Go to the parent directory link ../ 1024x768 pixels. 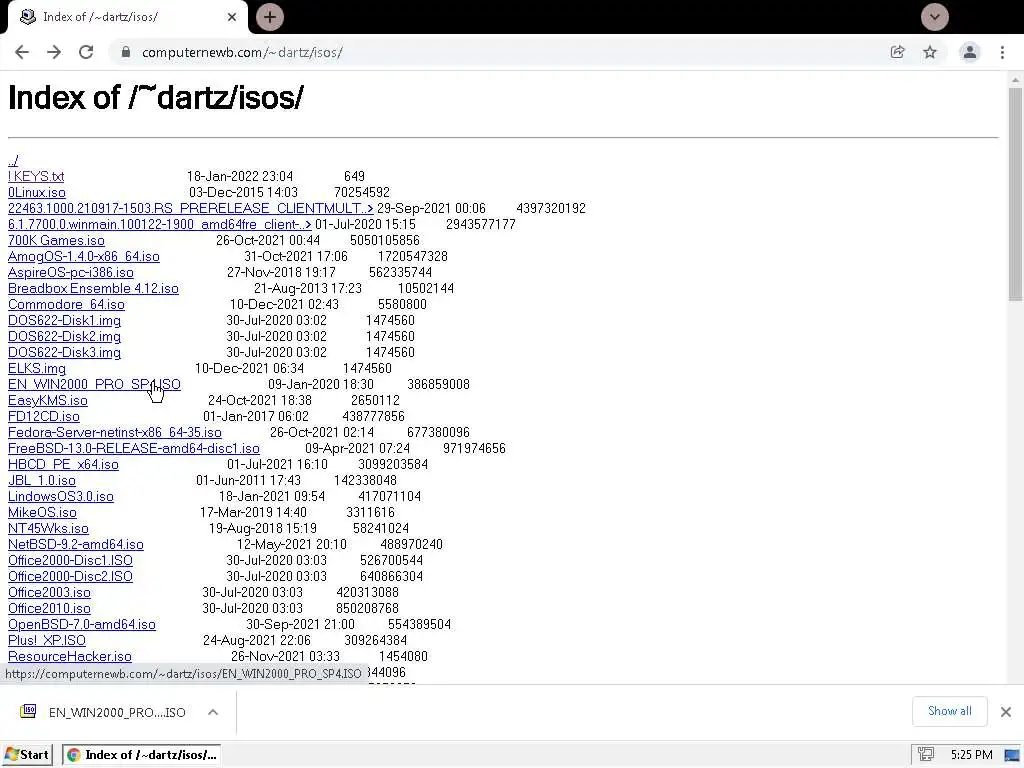[13, 160]
